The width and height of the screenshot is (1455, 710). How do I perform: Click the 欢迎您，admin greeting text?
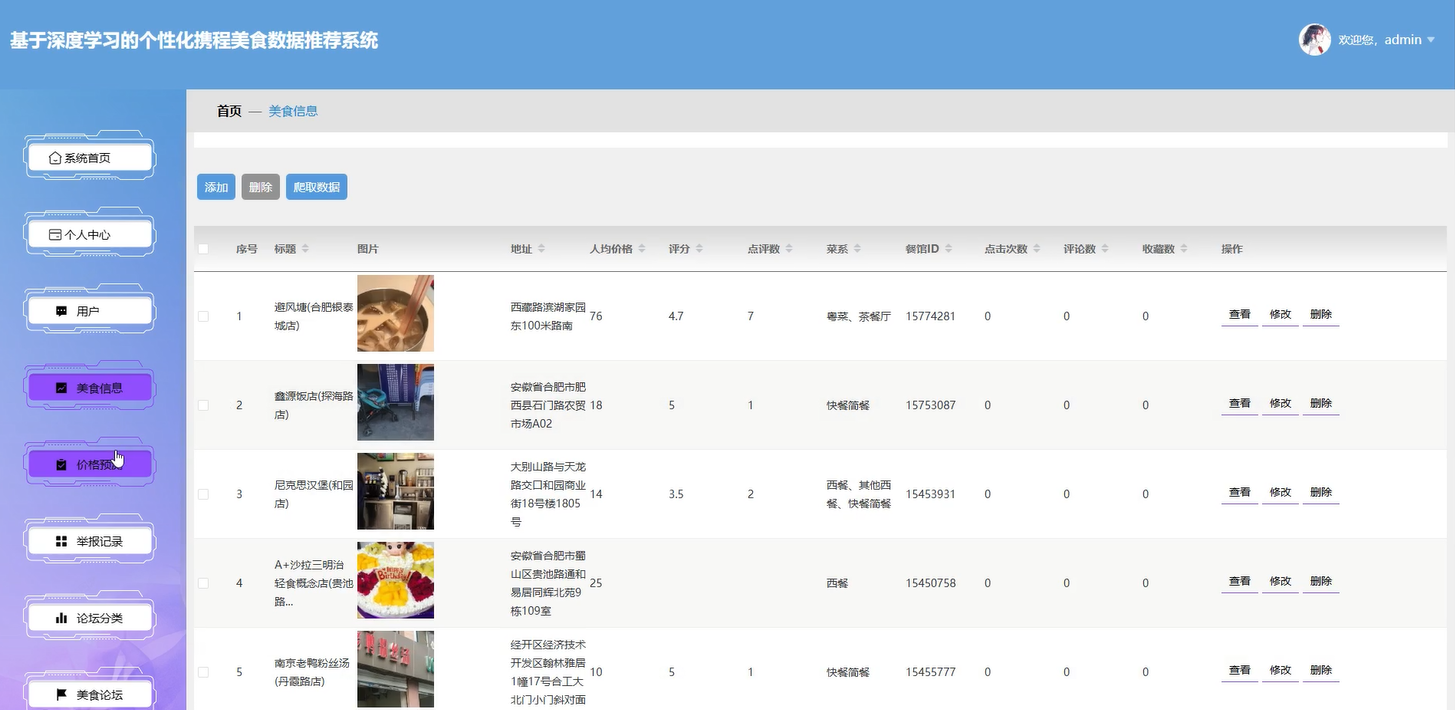tap(1380, 40)
